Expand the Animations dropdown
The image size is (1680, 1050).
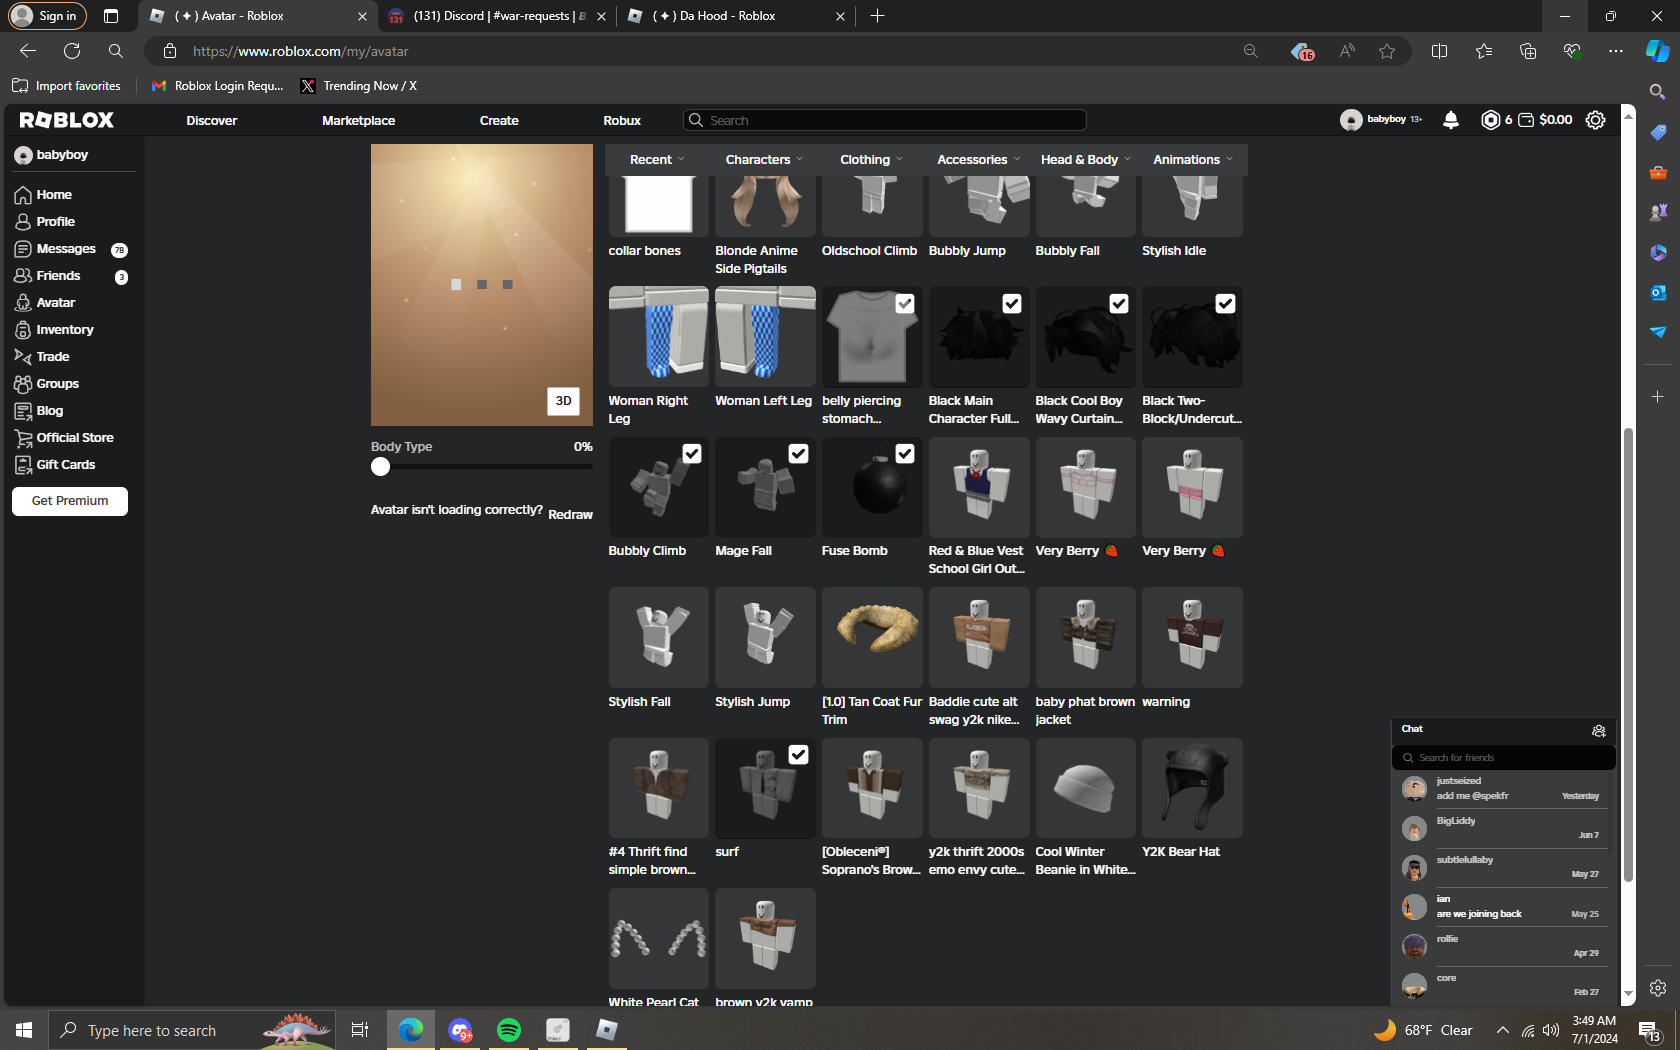pyautogui.click(x=1192, y=160)
